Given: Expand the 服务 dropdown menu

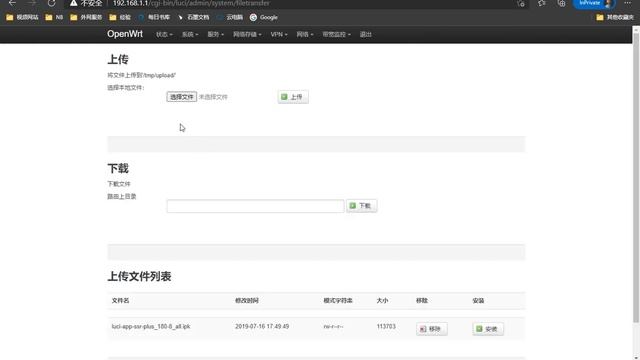Looking at the screenshot, I should tap(216, 34).
